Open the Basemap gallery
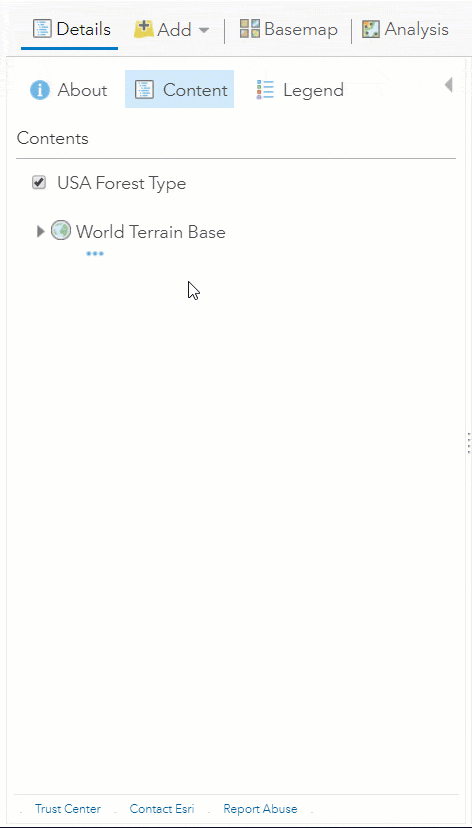Screen dimensions: 472x828 click(x=288, y=29)
